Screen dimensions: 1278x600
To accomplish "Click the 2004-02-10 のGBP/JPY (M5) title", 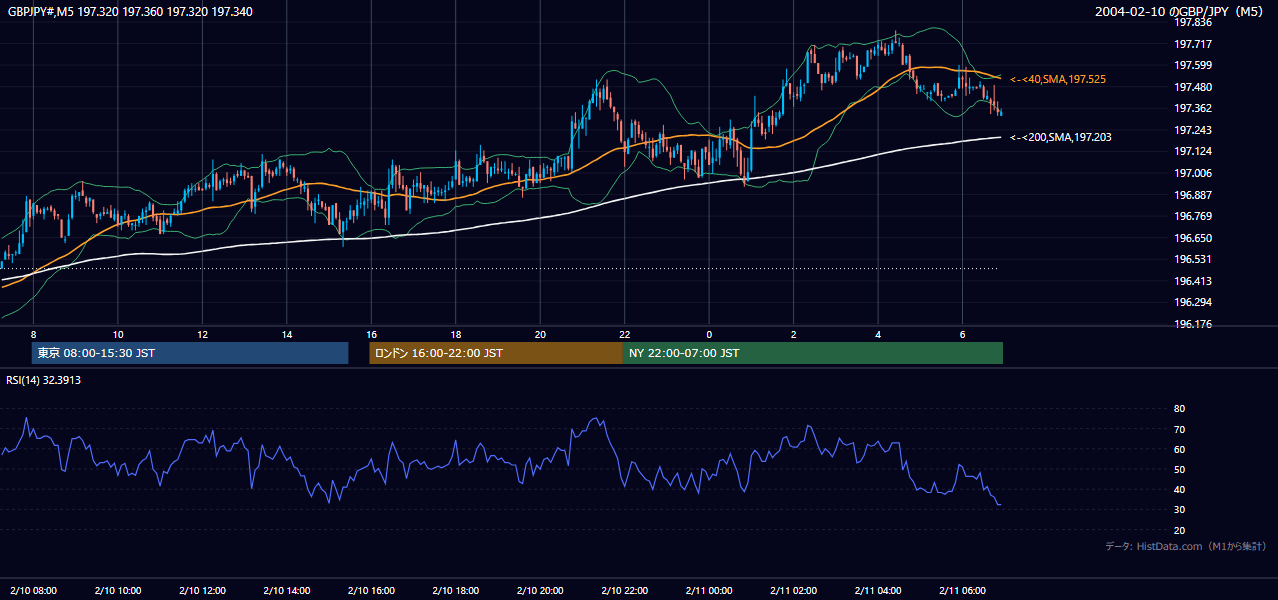I will click(1181, 11).
